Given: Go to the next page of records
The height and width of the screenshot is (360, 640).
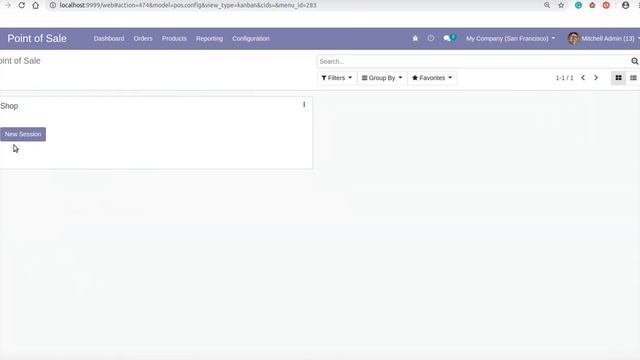Looking at the screenshot, I should coord(596,78).
